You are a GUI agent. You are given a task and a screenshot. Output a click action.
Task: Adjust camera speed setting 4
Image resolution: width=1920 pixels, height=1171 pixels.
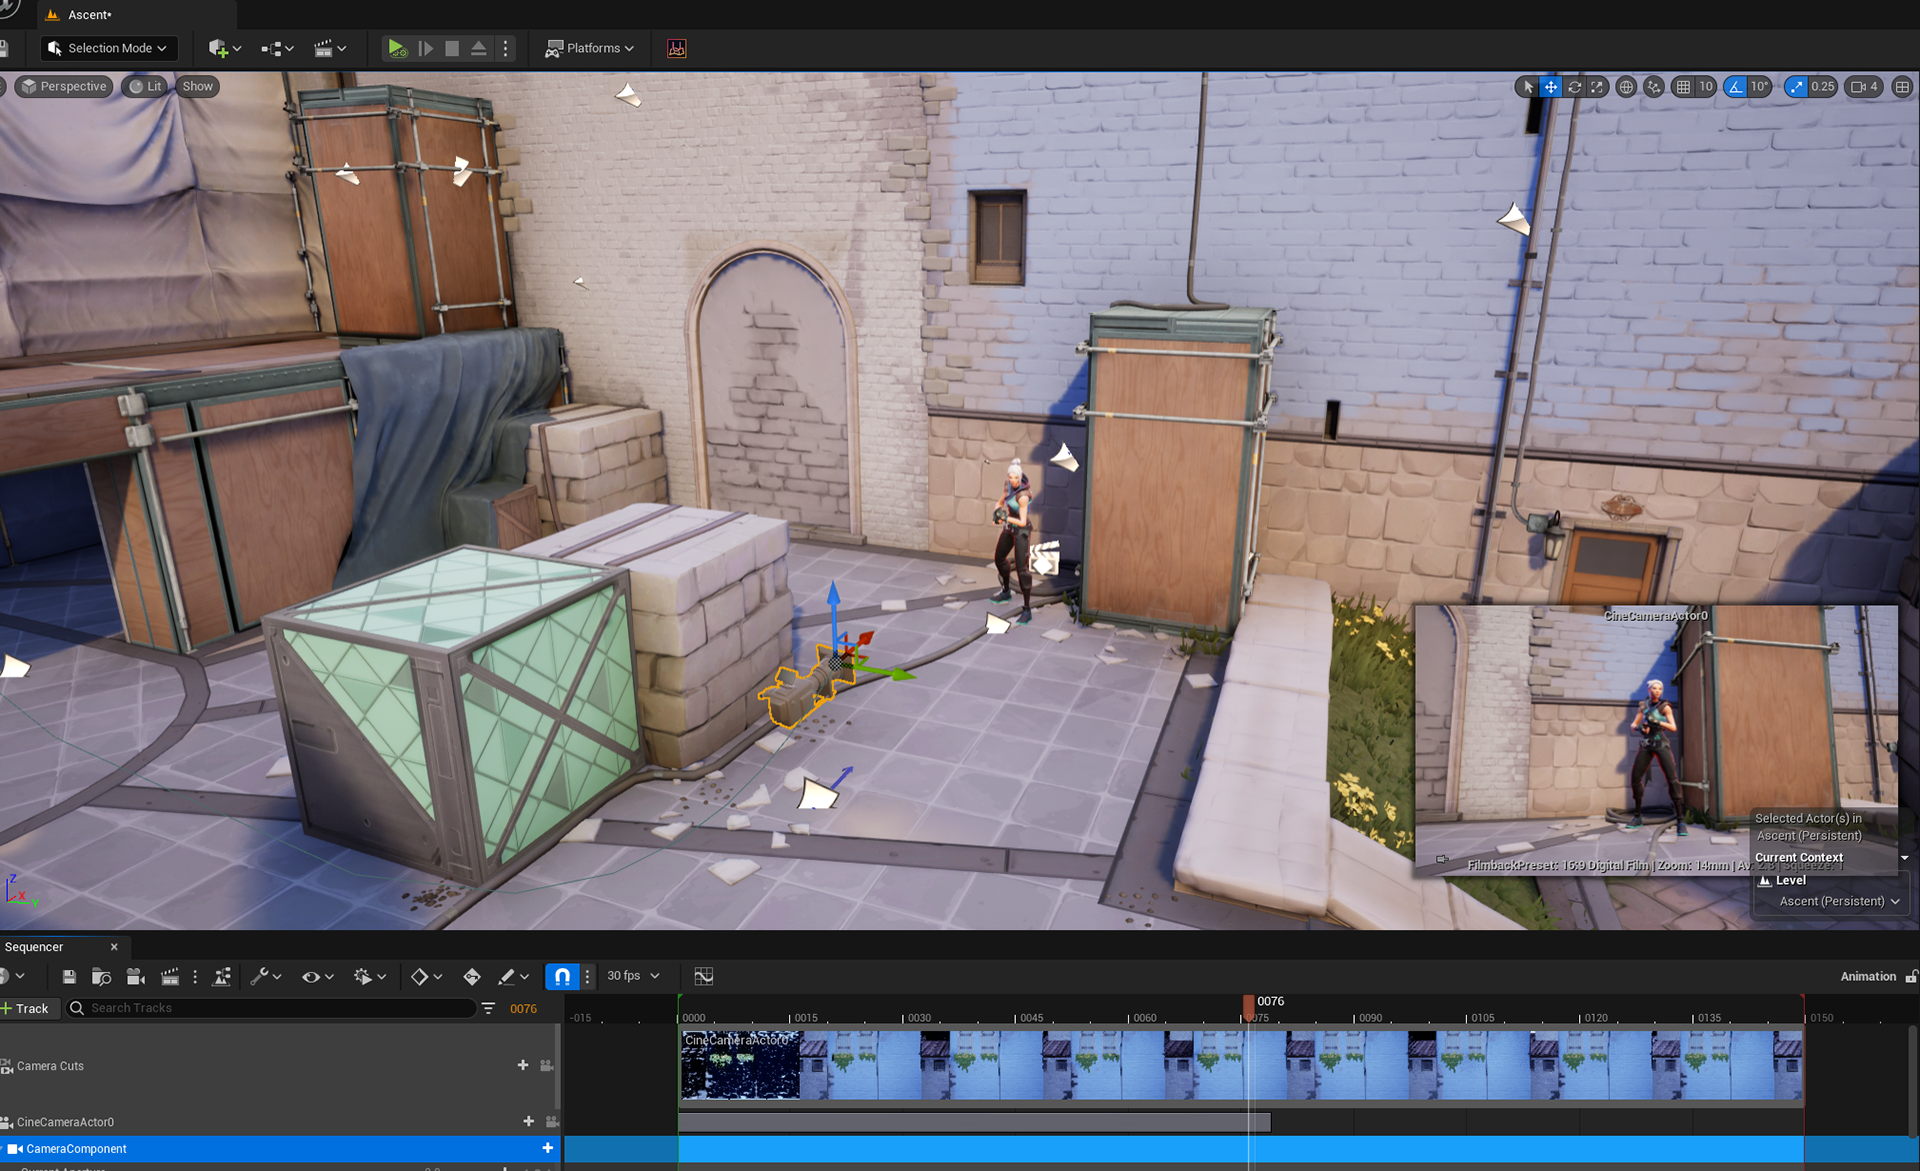(1865, 87)
